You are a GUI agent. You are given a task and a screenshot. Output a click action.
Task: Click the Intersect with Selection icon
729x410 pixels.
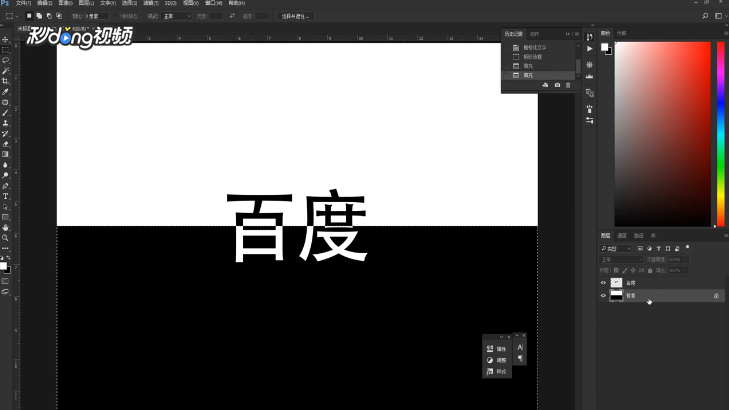click(59, 16)
